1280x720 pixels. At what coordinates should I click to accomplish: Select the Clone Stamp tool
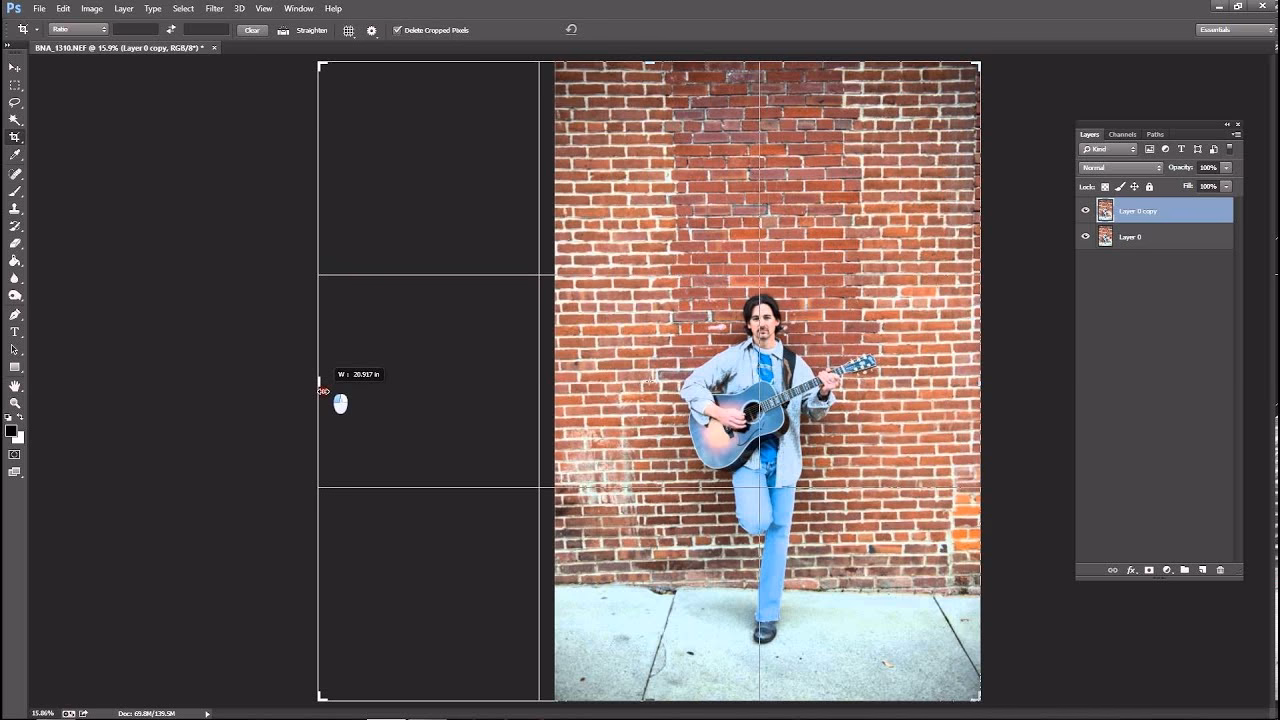[14, 208]
